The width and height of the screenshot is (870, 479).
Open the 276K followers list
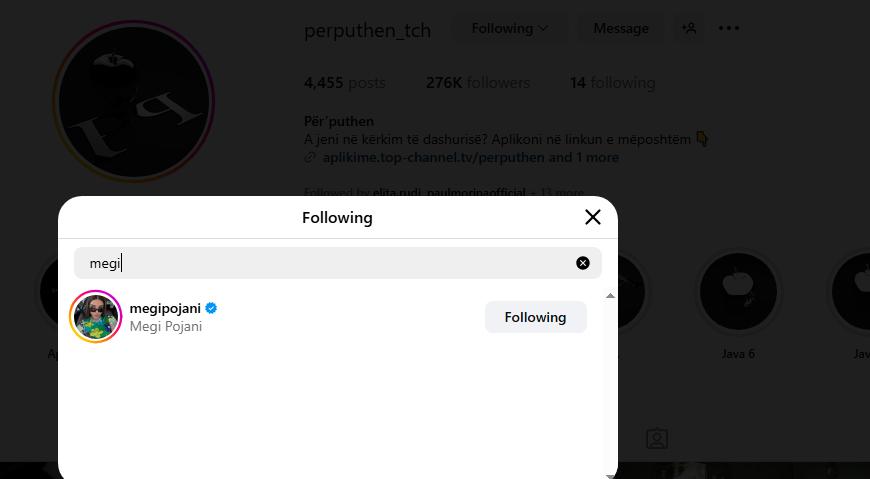(478, 83)
